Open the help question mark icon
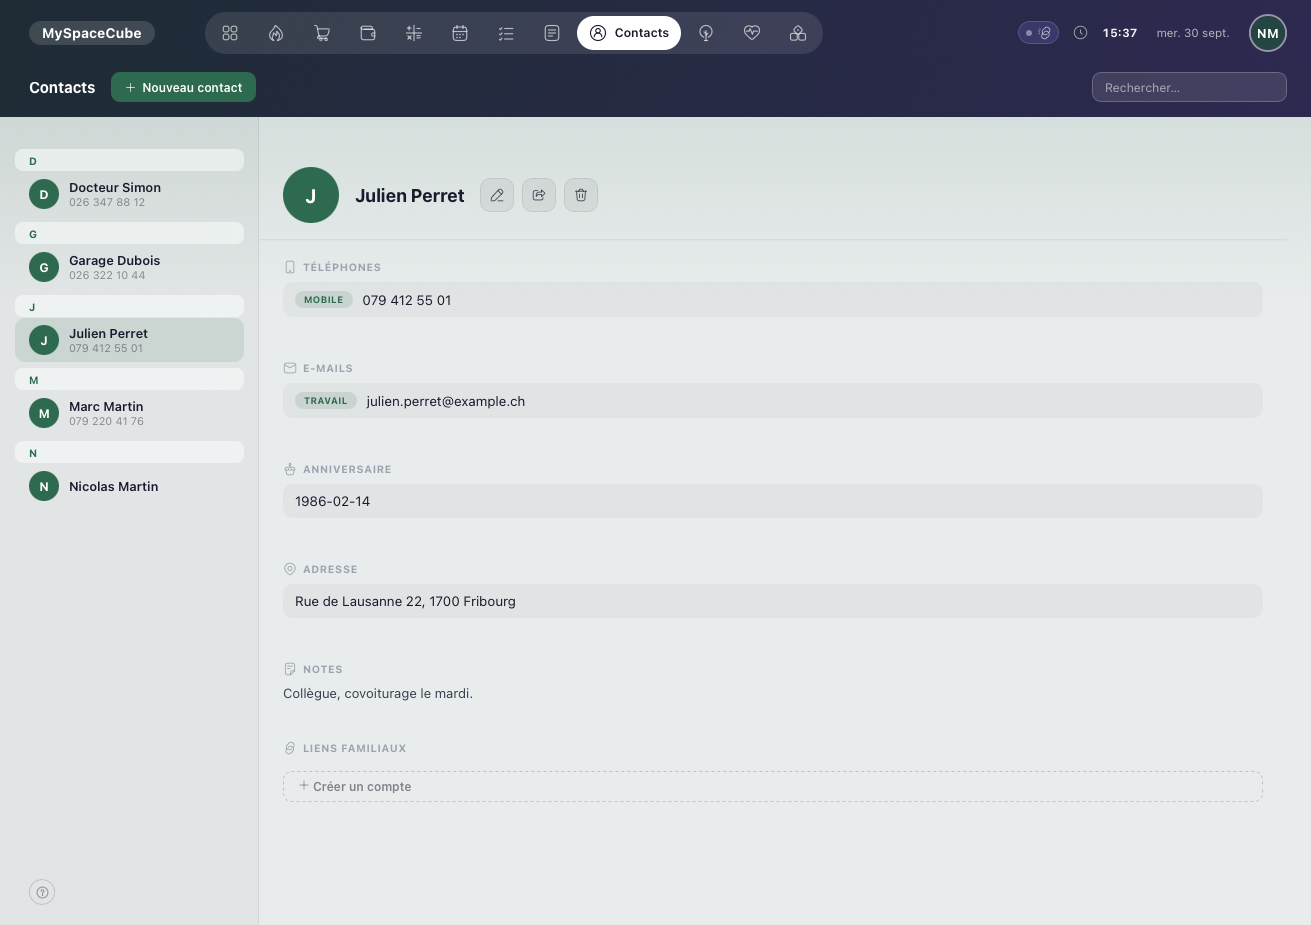This screenshot has height=925, width=1311. click(x=42, y=892)
